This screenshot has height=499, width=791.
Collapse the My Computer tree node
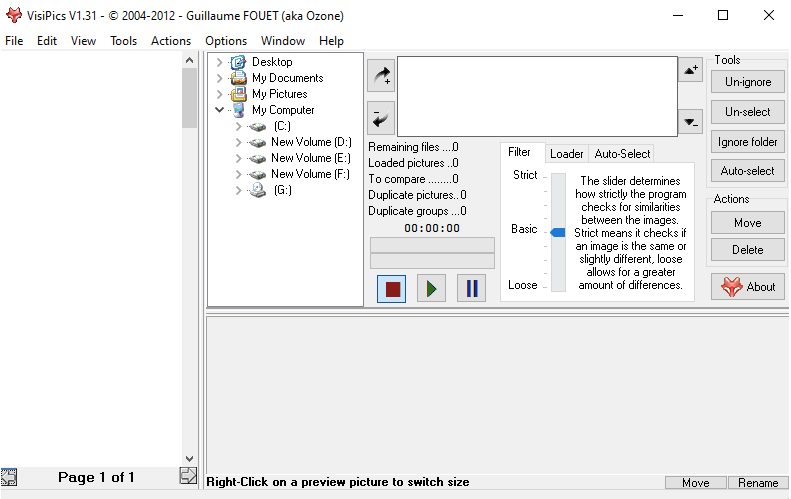(219, 109)
